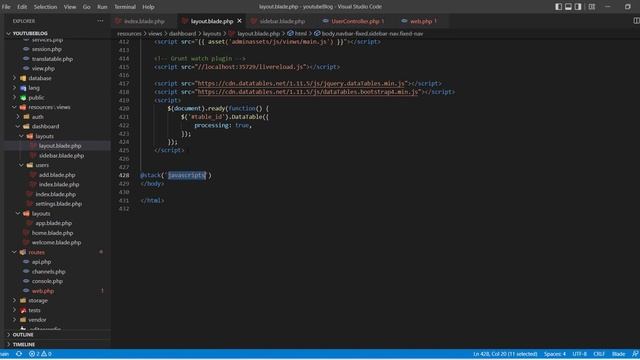Expand the auth folder
640x360 pixels.
coord(38,117)
